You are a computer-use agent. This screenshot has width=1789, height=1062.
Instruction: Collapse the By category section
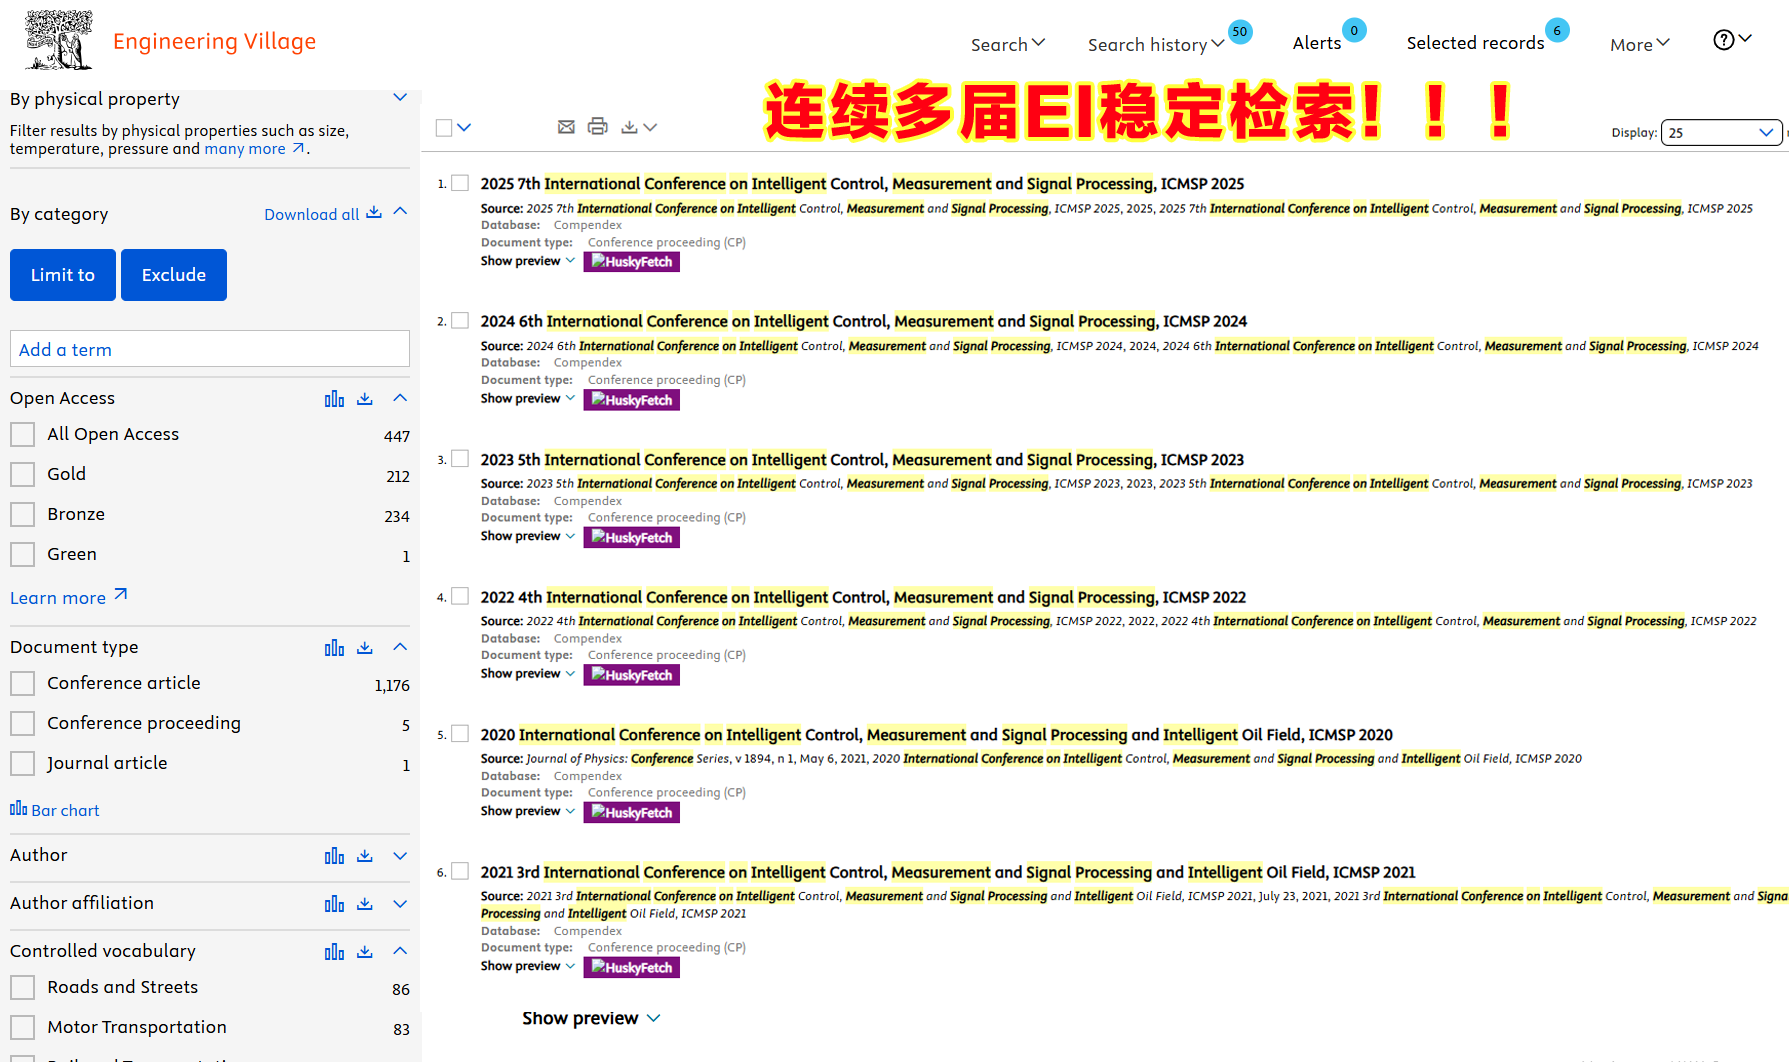400,211
